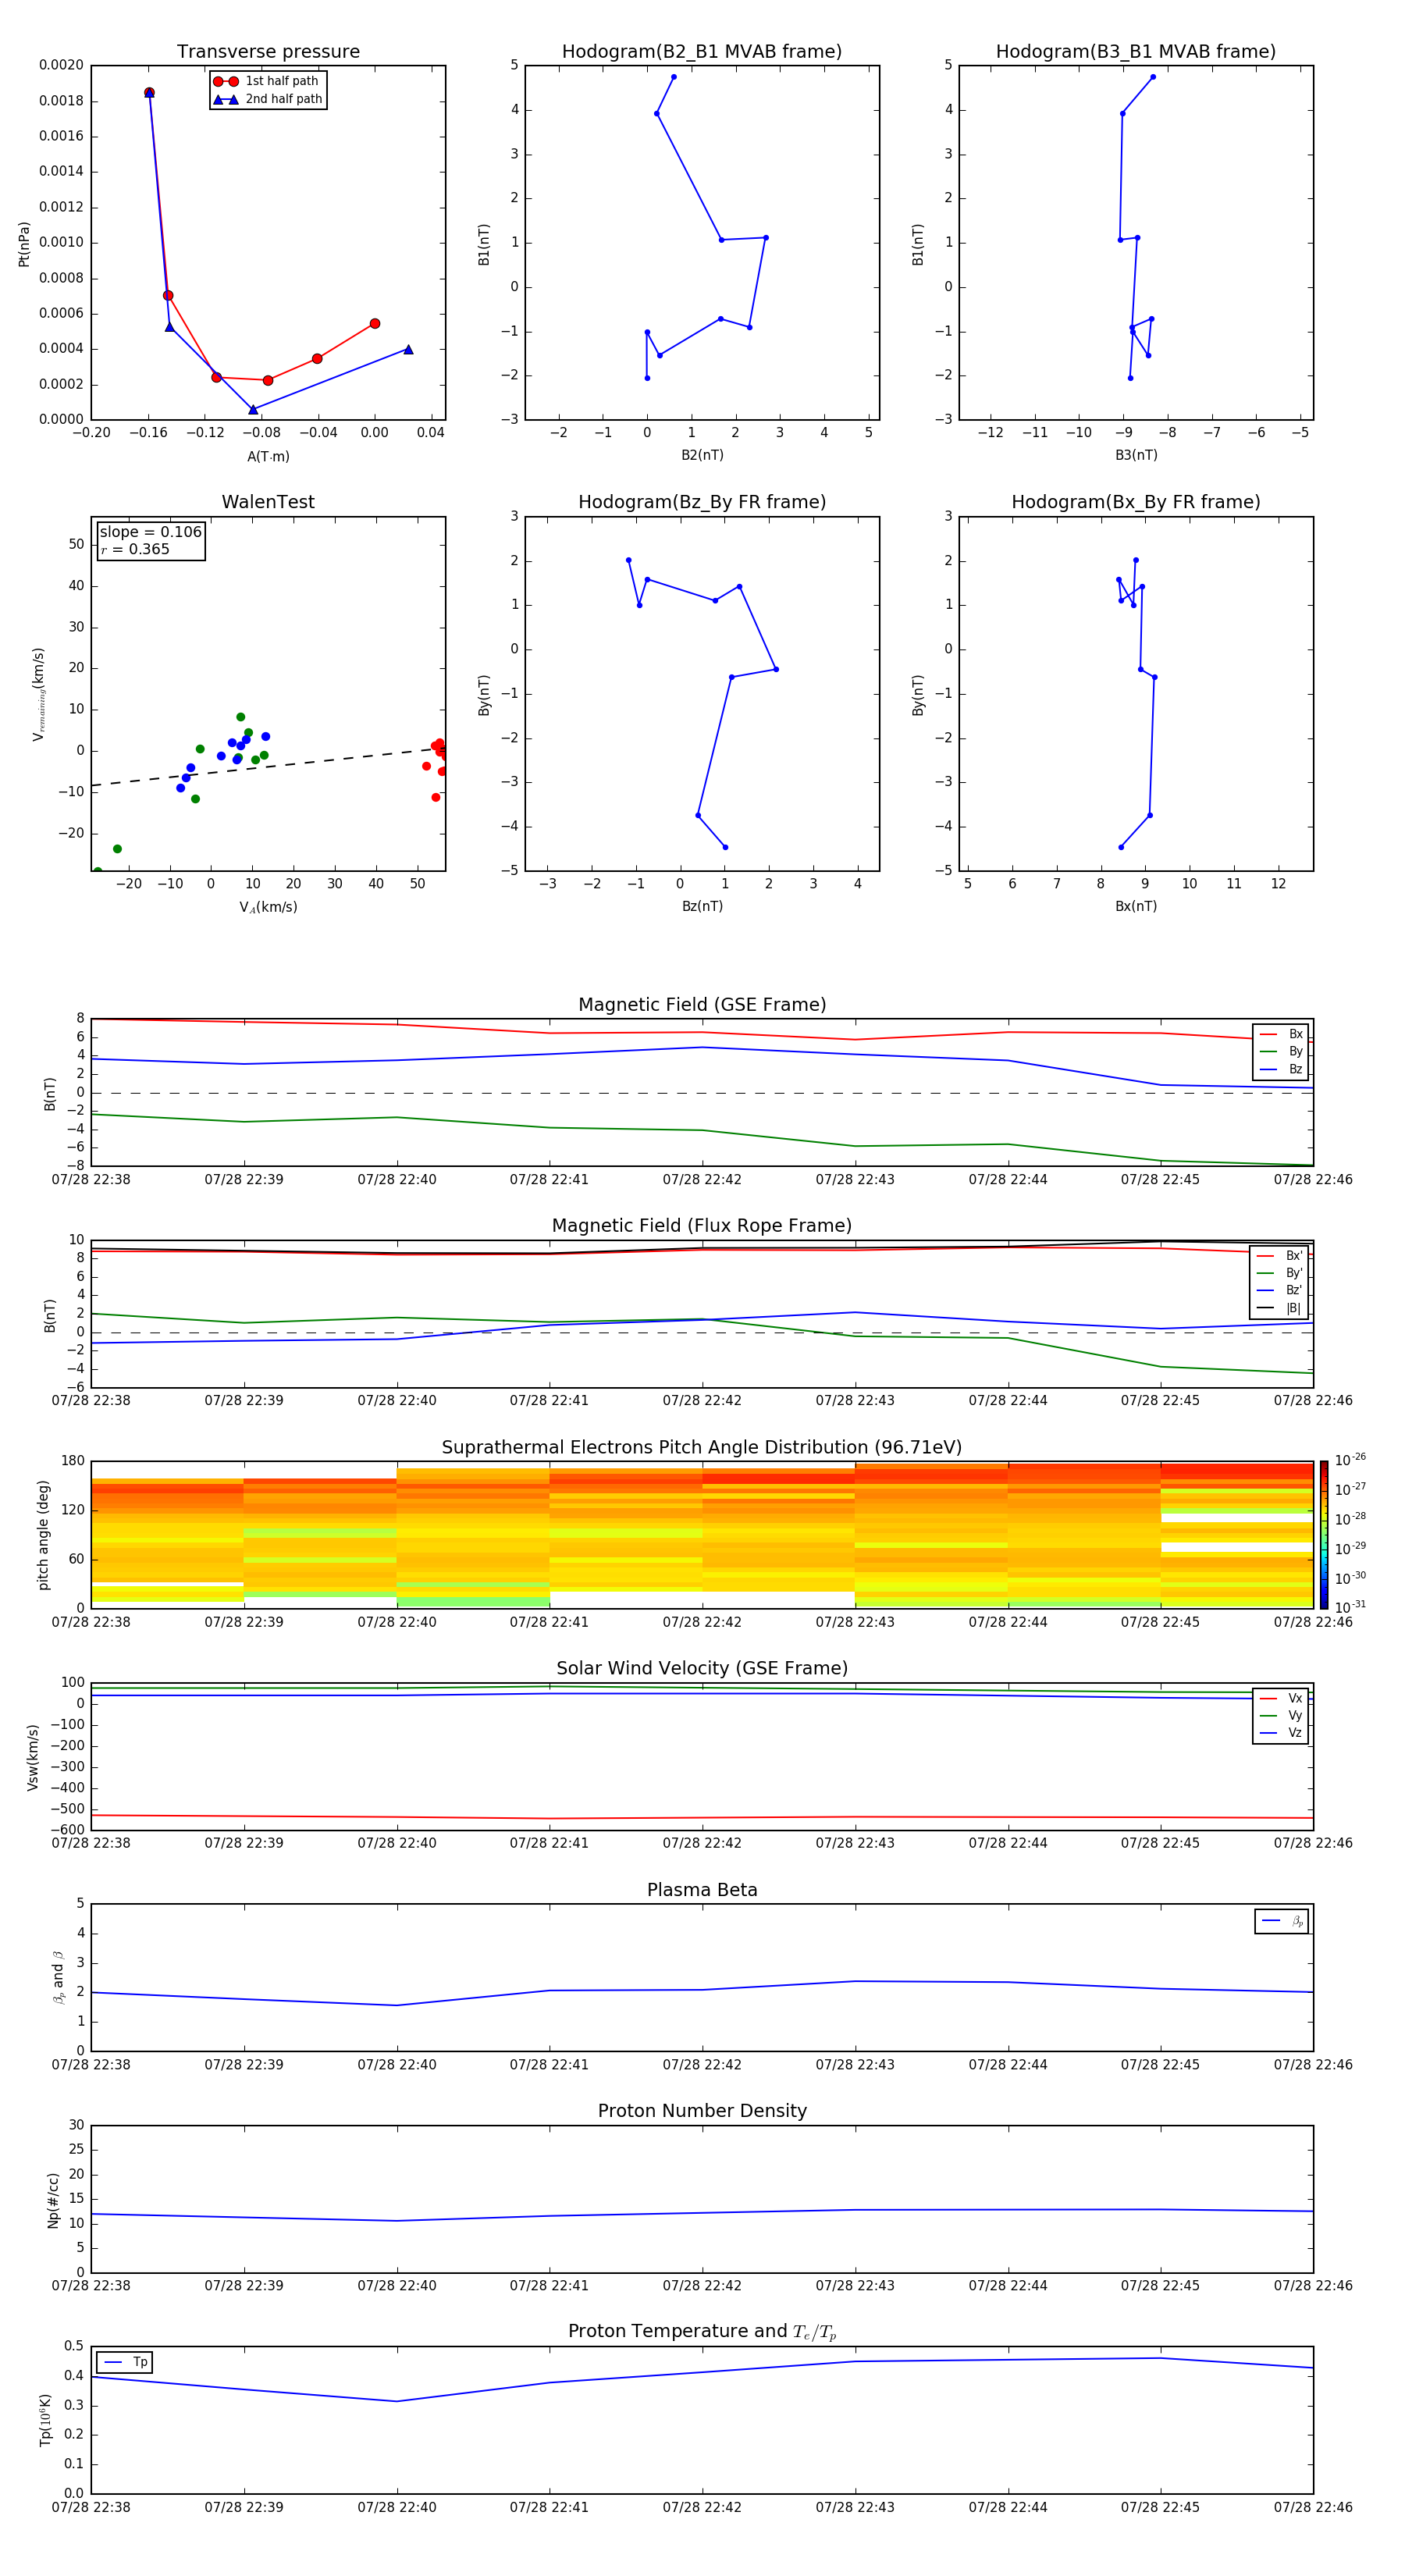1405x2576 pixels.
Task: Click the 'Bx(nT)' x-axis label
Action: pos(1136,906)
